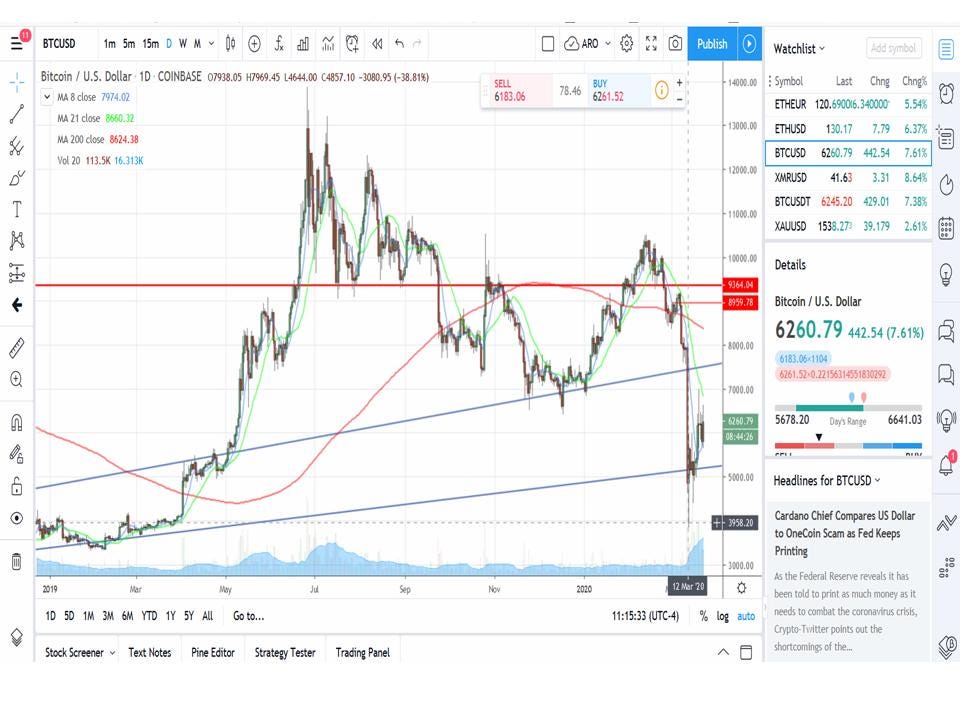Open the select layout square icon
960x720 pixels.
548,43
